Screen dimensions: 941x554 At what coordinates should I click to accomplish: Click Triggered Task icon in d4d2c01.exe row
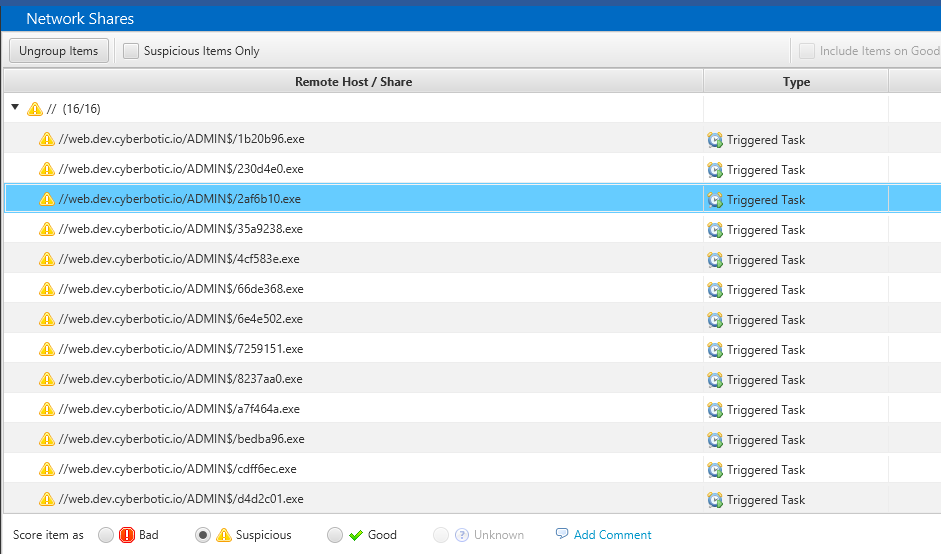click(x=714, y=500)
